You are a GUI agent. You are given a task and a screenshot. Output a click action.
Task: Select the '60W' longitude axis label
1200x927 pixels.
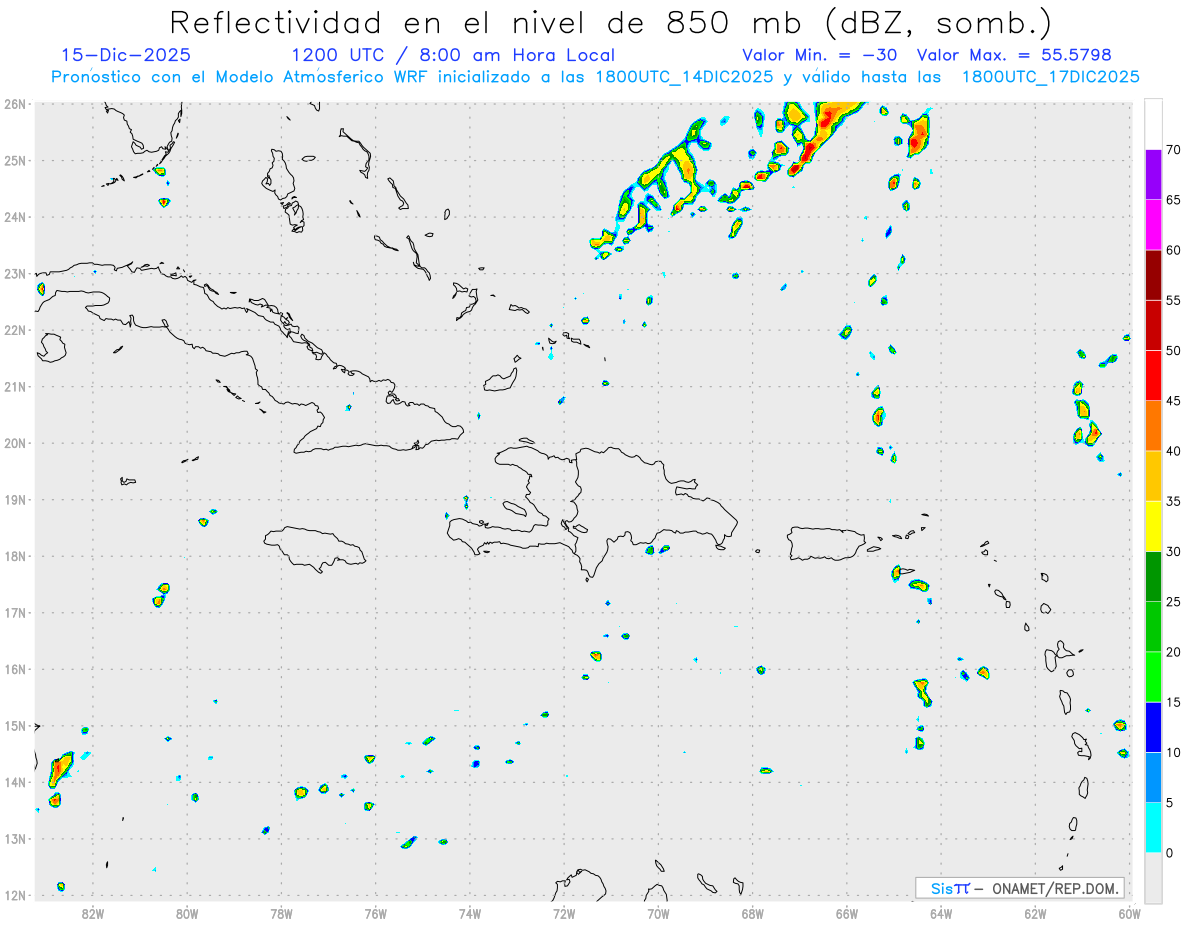point(1130,913)
